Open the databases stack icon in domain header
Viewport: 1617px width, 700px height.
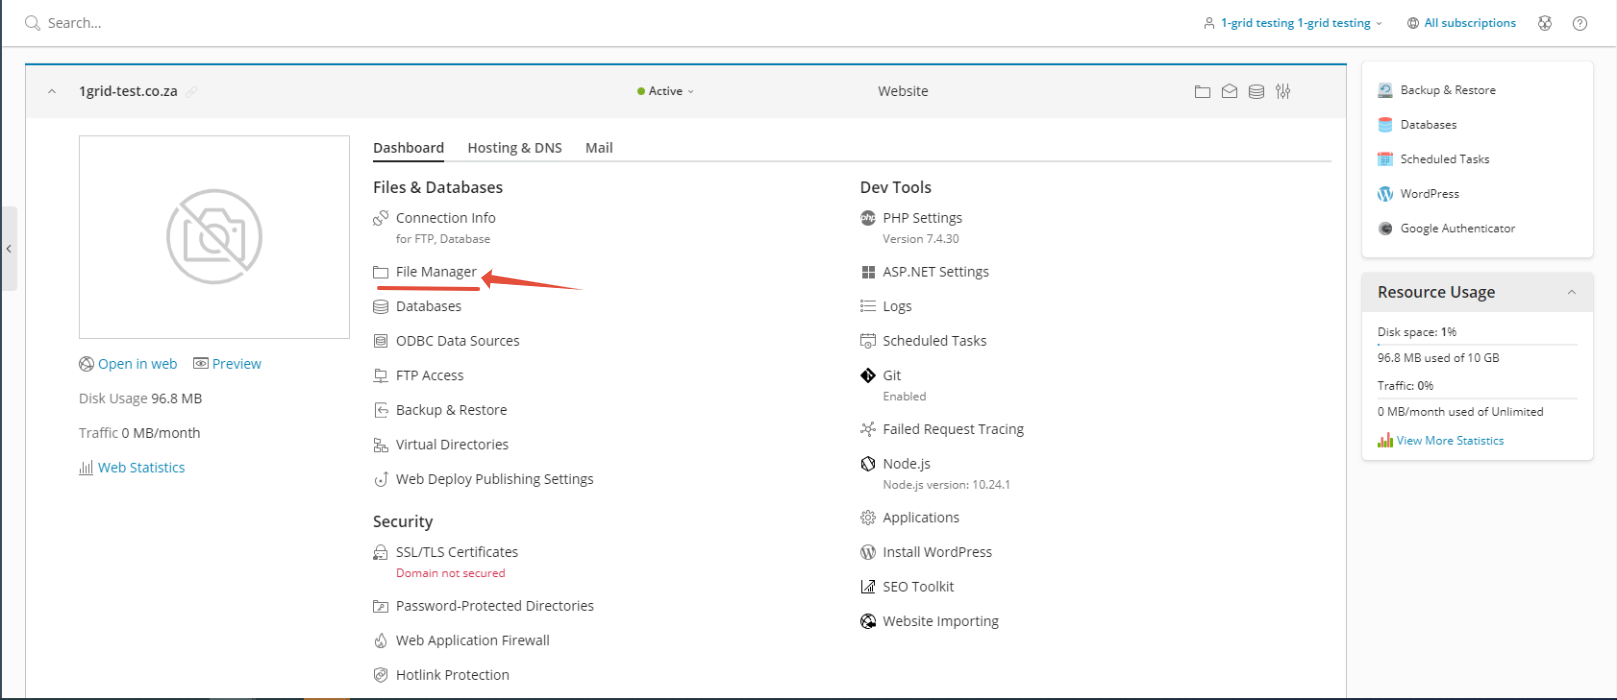(1256, 91)
